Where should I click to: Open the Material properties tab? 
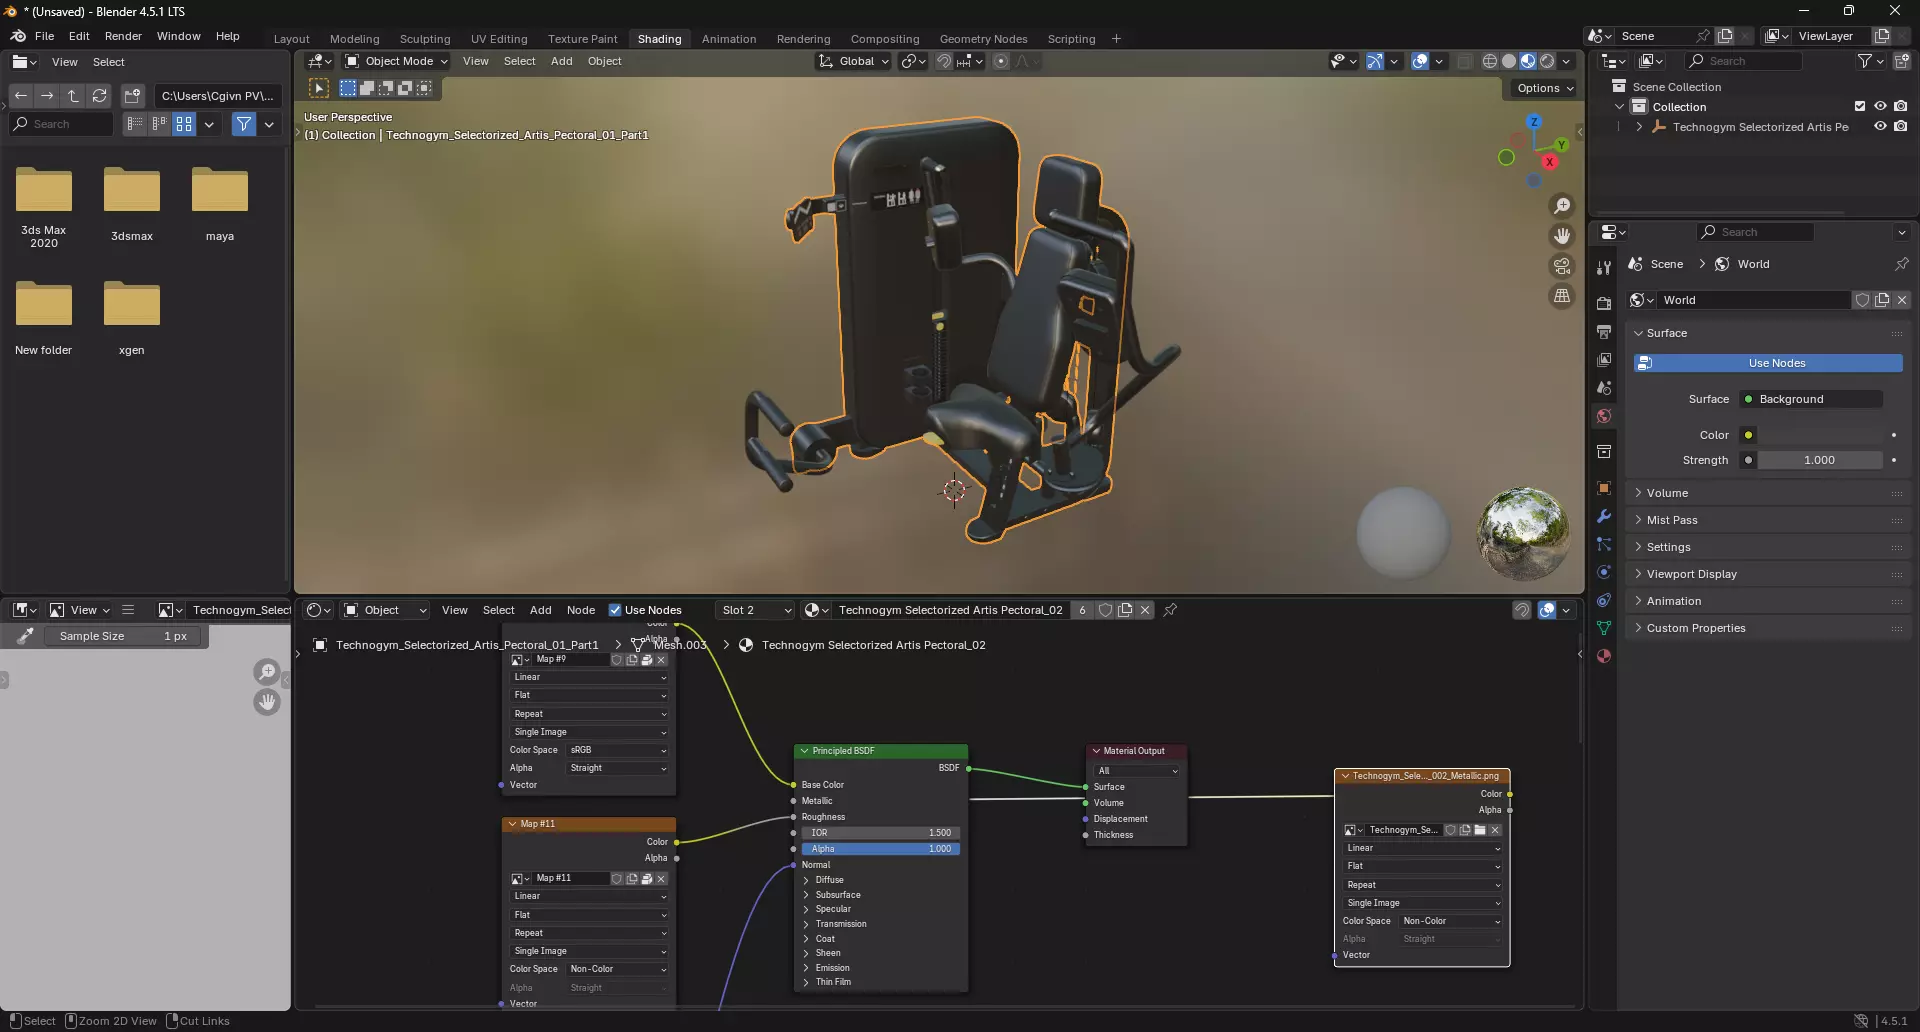coord(1604,656)
